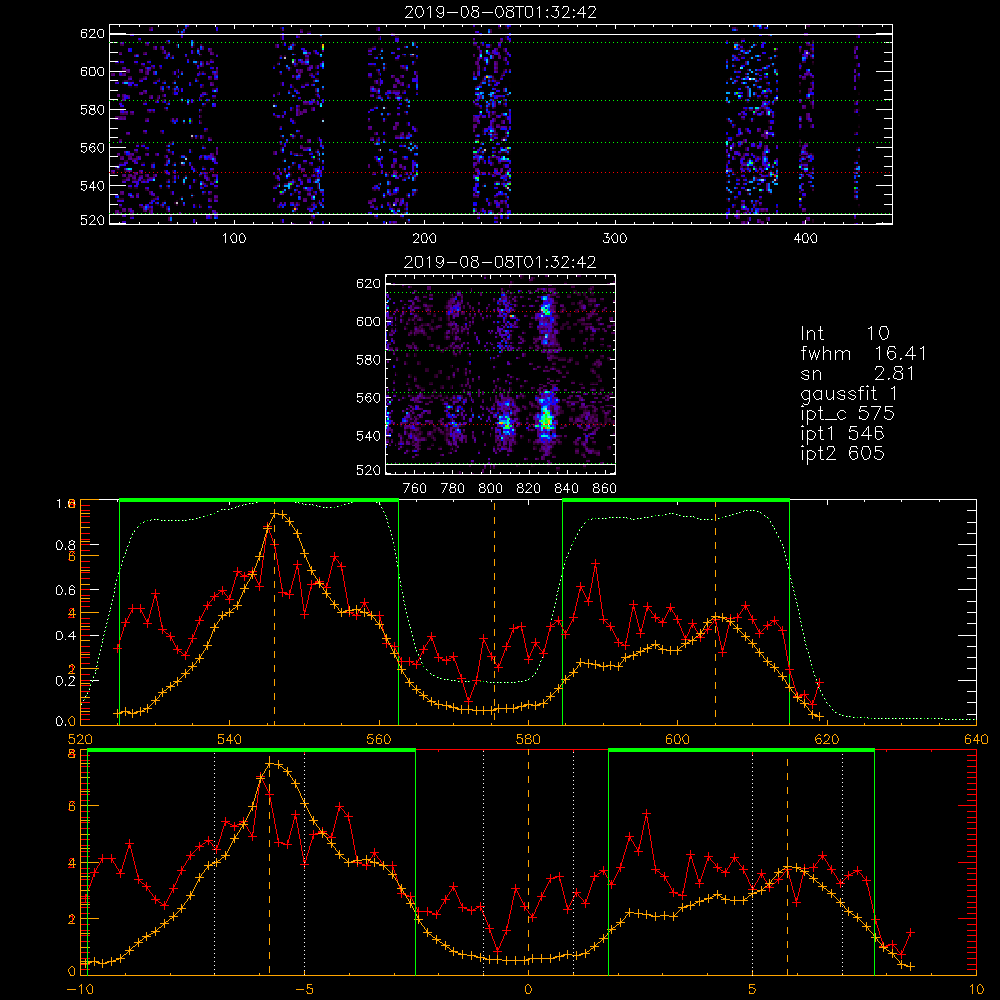Click x-axis label 300 of top spectrogram
Image resolution: width=1000 pixels, height=1000 pixels.
click(615, 238)
